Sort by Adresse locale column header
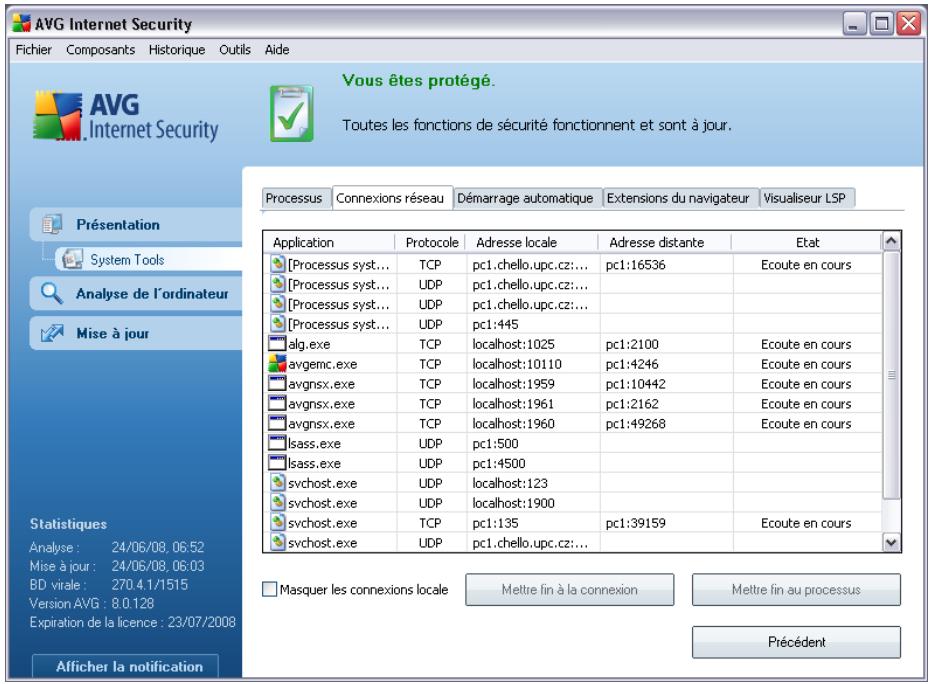 coord(532,242)
